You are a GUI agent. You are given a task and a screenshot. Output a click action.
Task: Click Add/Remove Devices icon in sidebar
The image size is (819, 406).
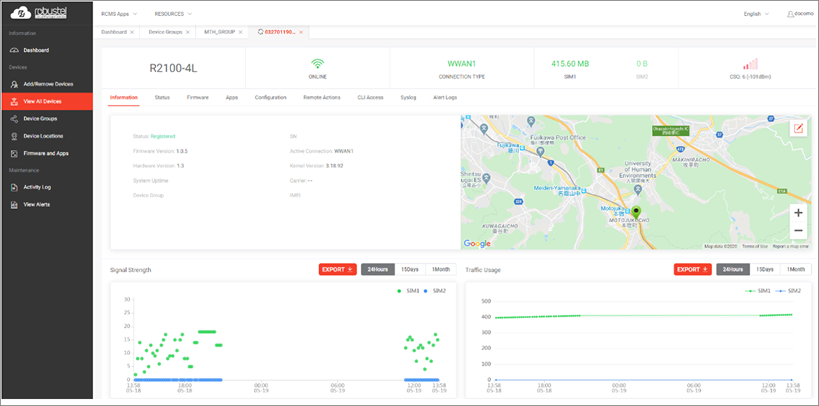[15, 84]
